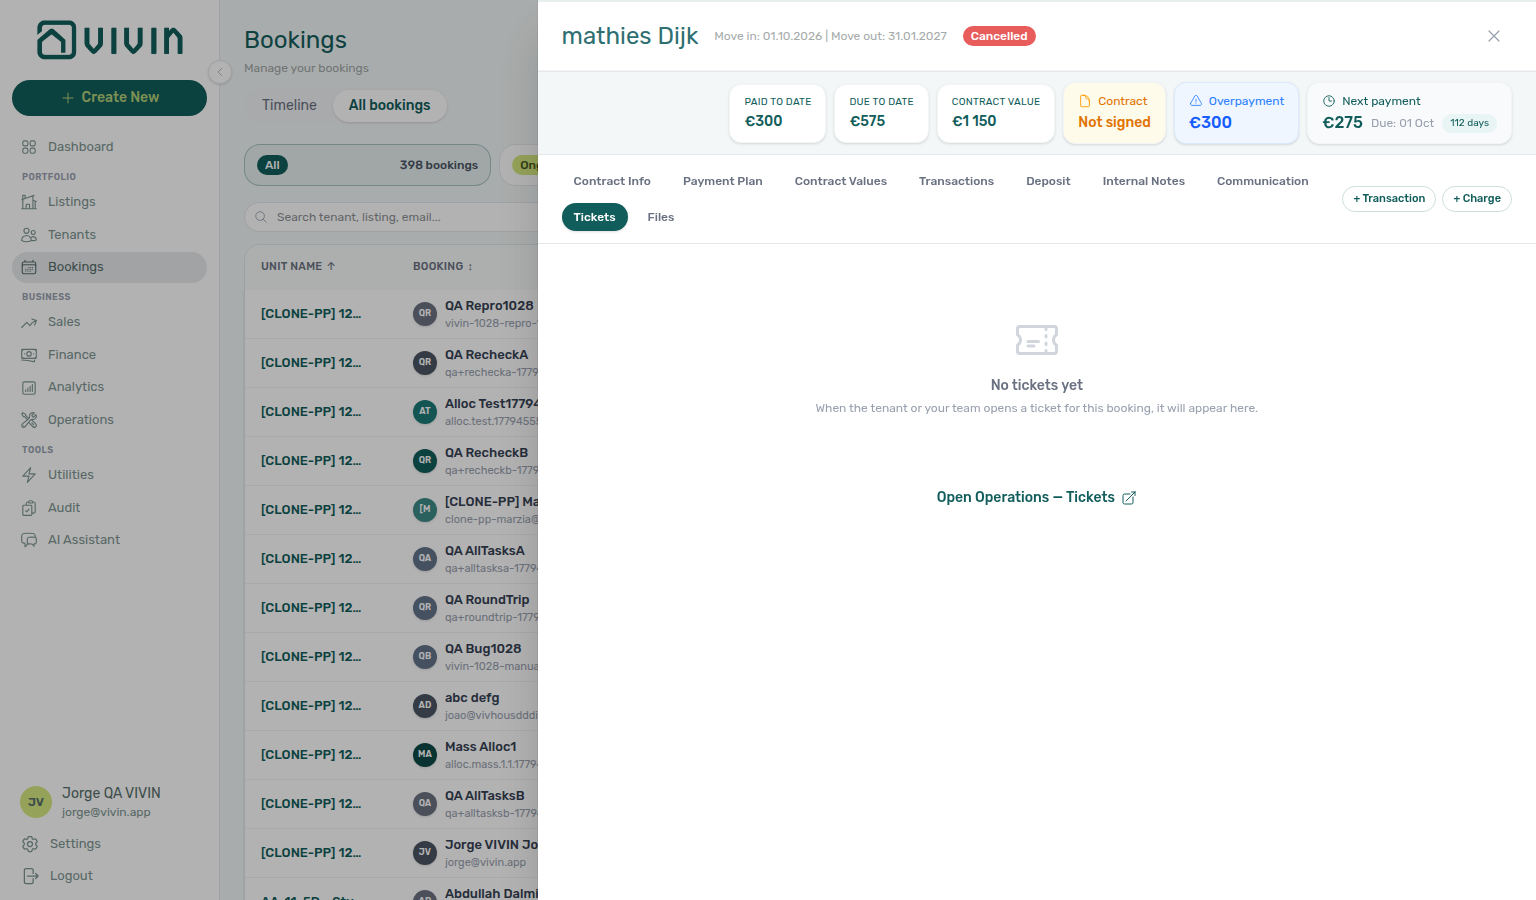Screen dimensions: 1536x900
Task: Open Operations — Tickets link
Action: (x=1036, y=498)
